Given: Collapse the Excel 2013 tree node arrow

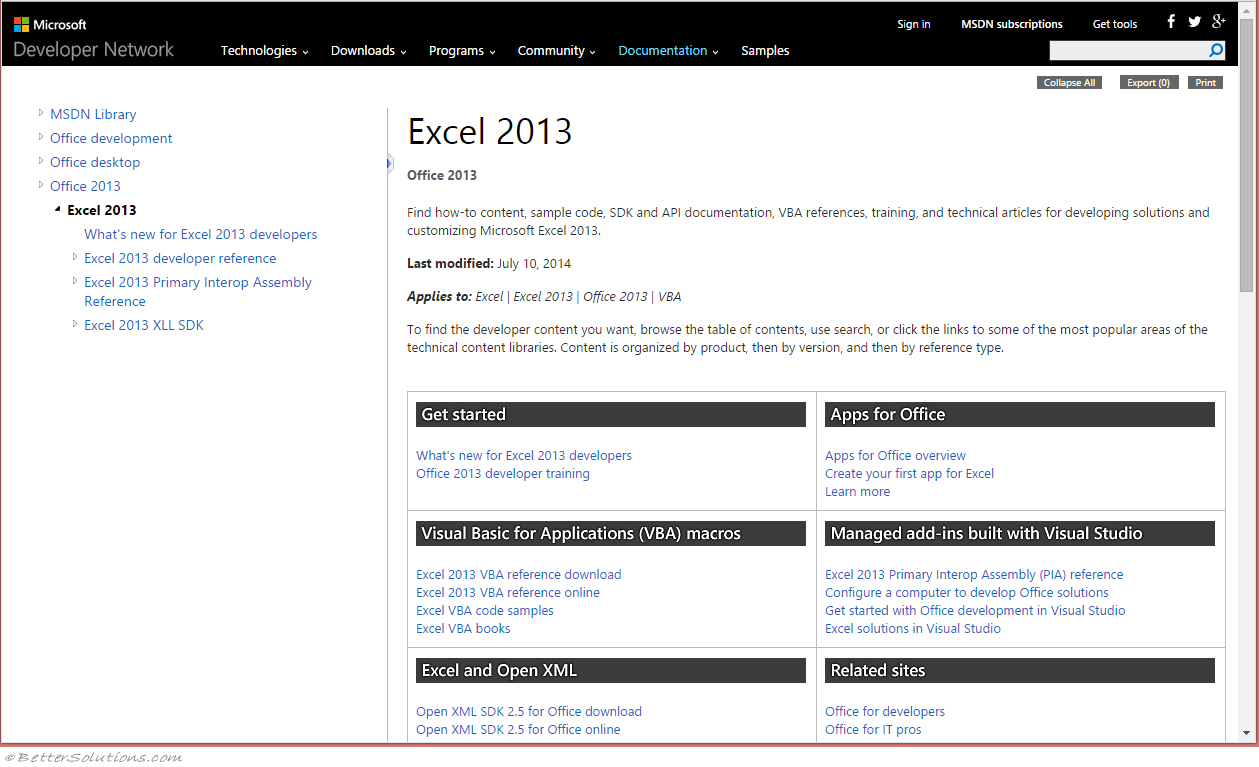Looking at the screenshot, I should click(x=58, y=210).
